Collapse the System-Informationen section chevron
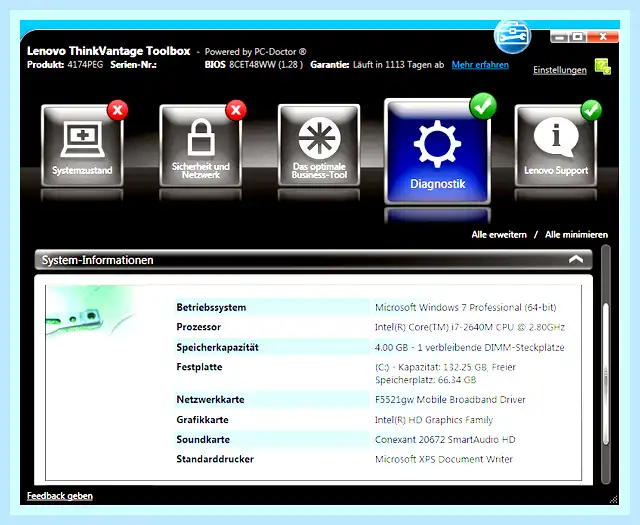The image size is (640, 525). pos(576,259)
